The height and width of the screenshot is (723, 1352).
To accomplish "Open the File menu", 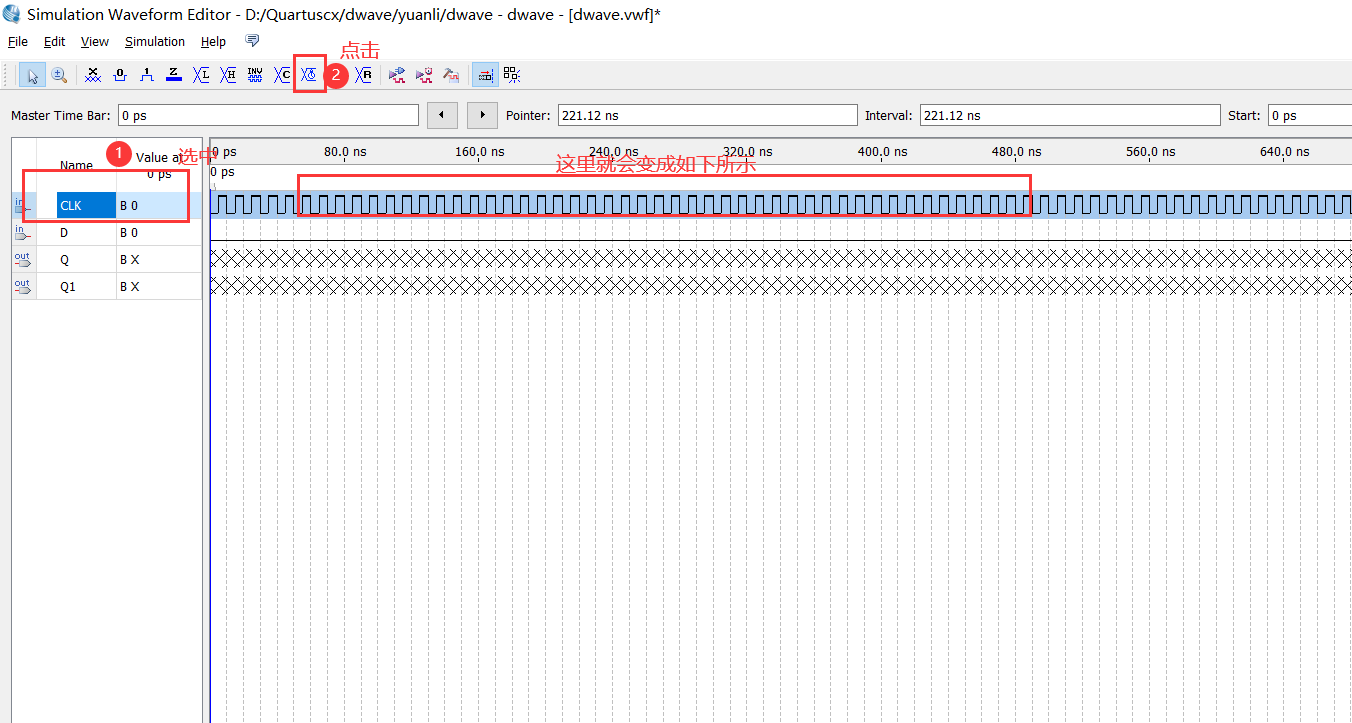I will (x=18, y=42).
